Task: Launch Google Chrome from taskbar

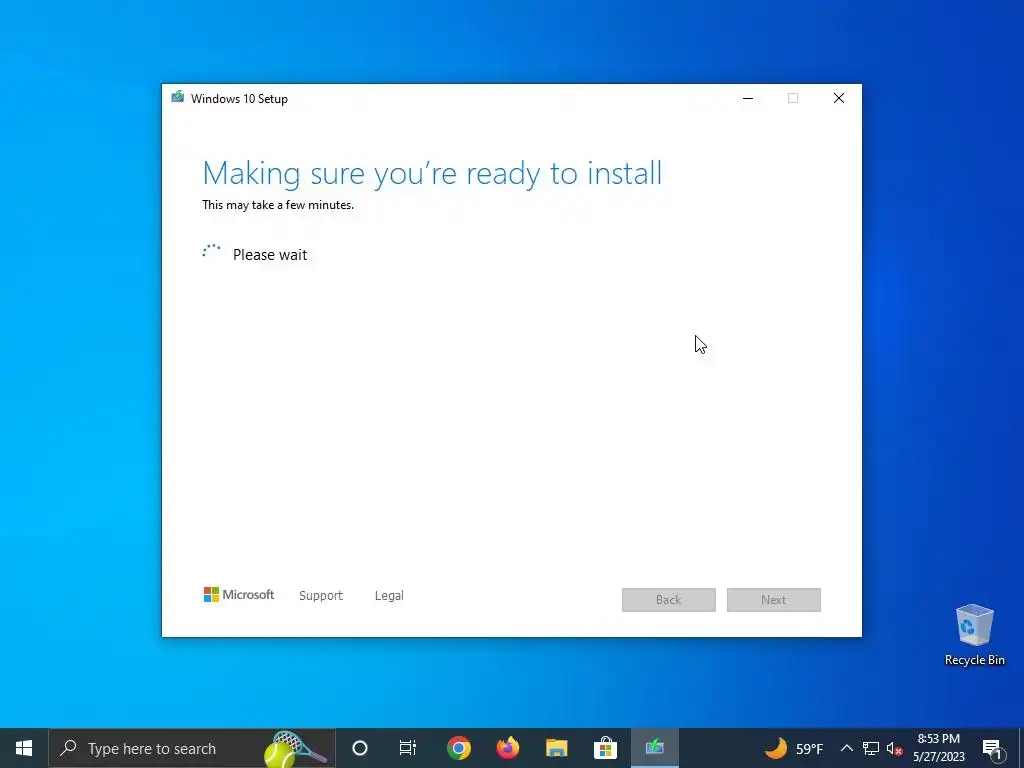Action: pyautogui.click(x=458, y=748)
